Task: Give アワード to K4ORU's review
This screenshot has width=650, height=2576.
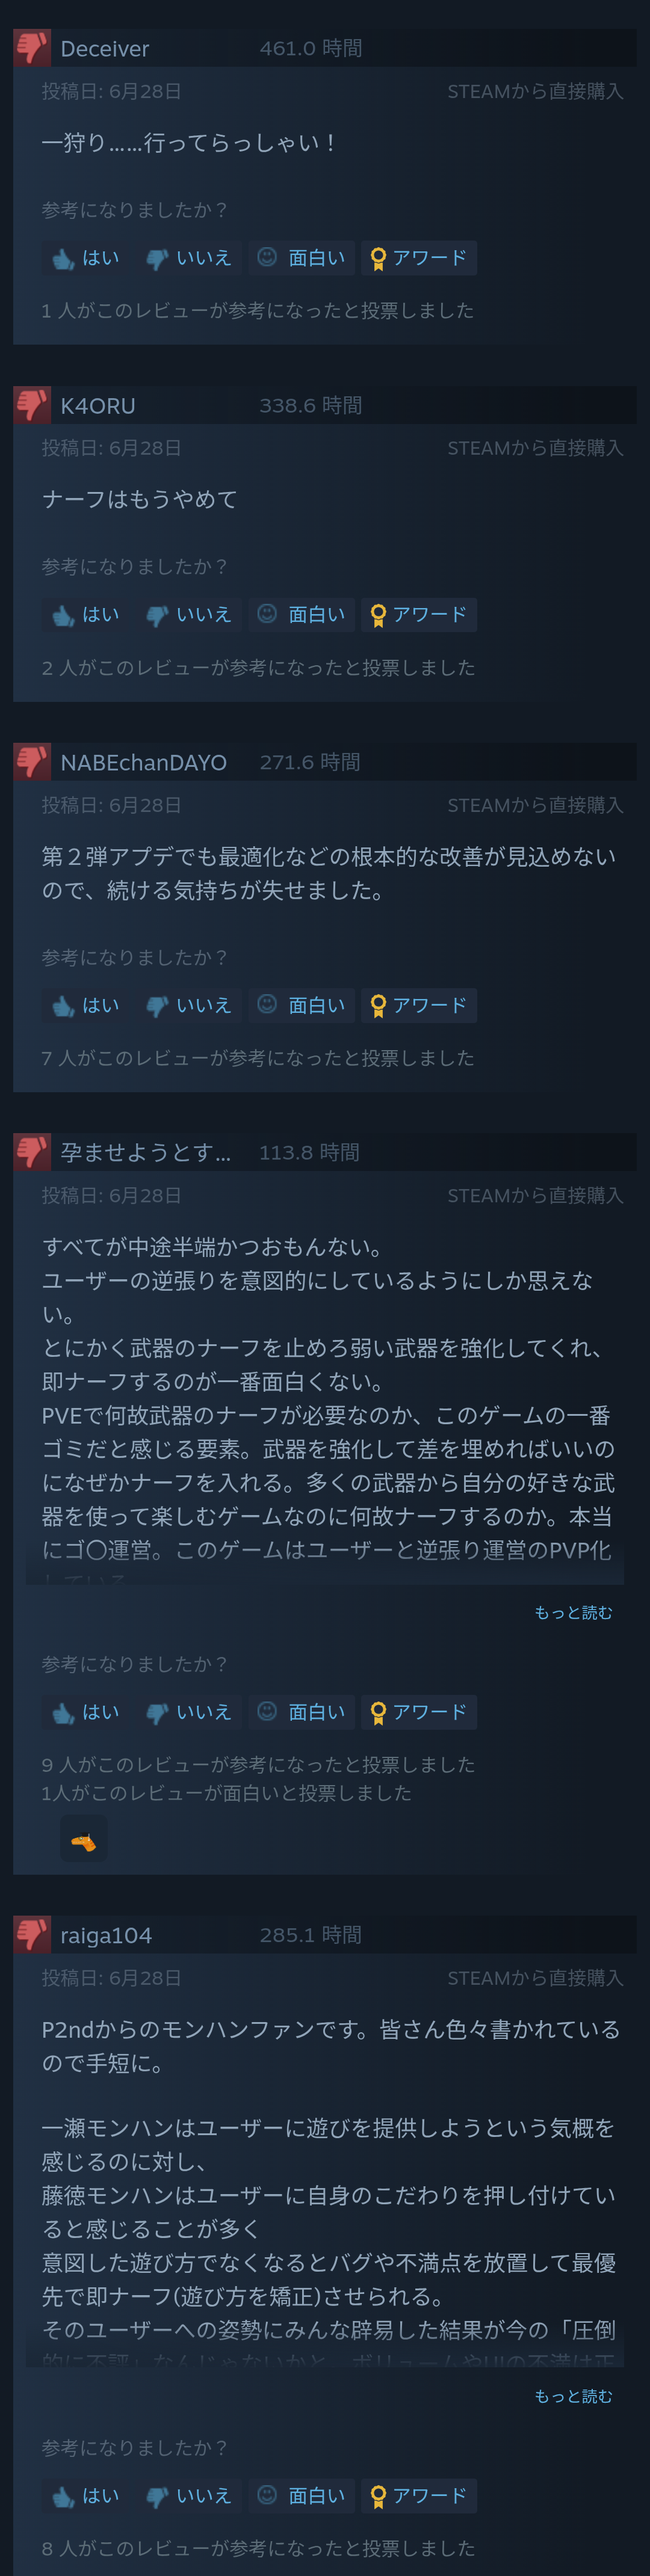Action: point(419,615)
